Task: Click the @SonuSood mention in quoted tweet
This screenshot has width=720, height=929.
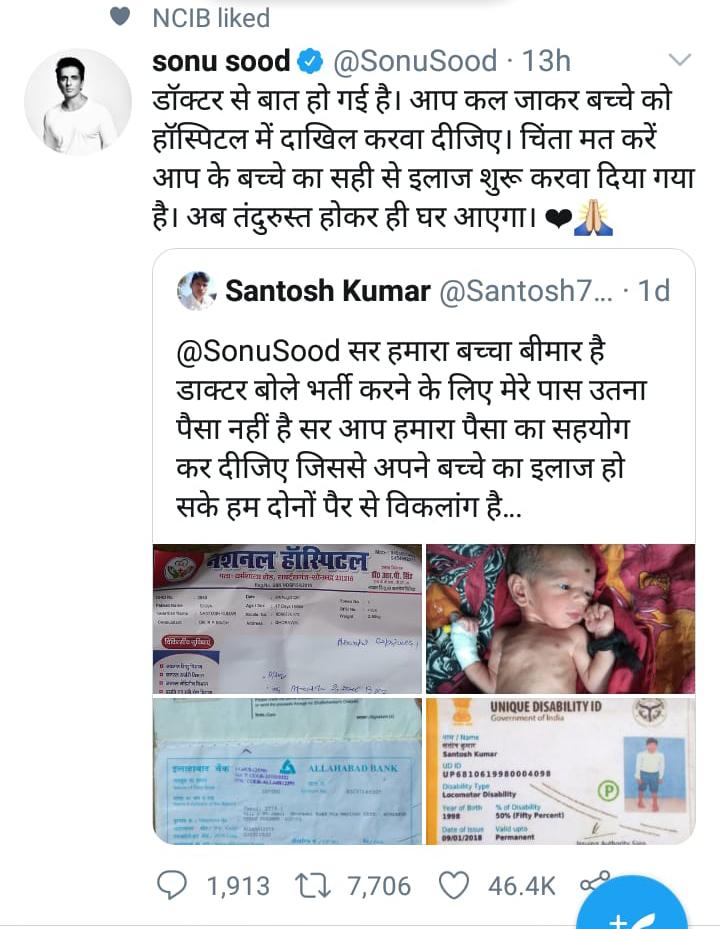Action: point(258,351)
